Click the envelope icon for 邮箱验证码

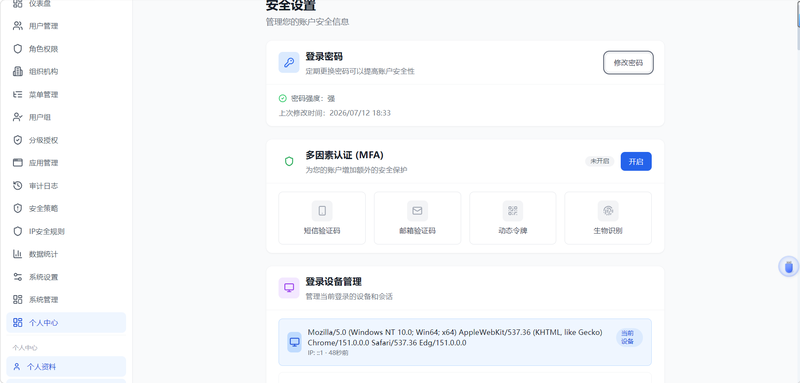pos(417,211)
